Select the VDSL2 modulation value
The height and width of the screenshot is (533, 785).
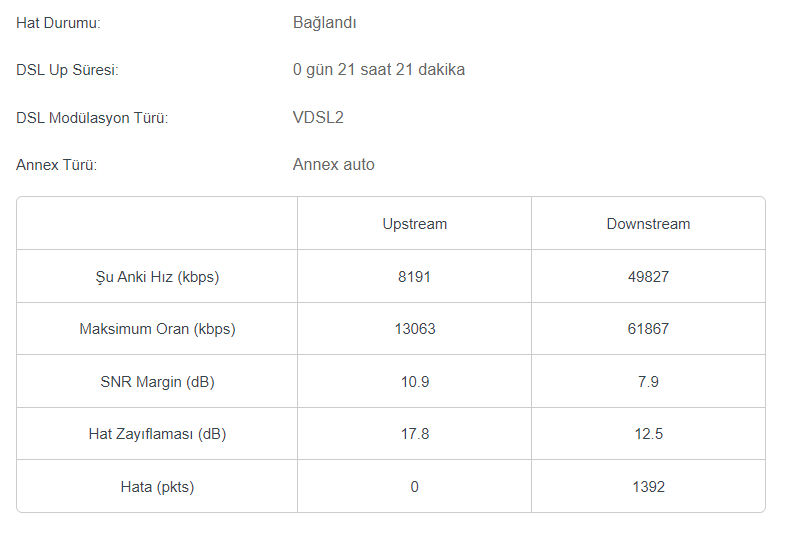coord(318,118)
